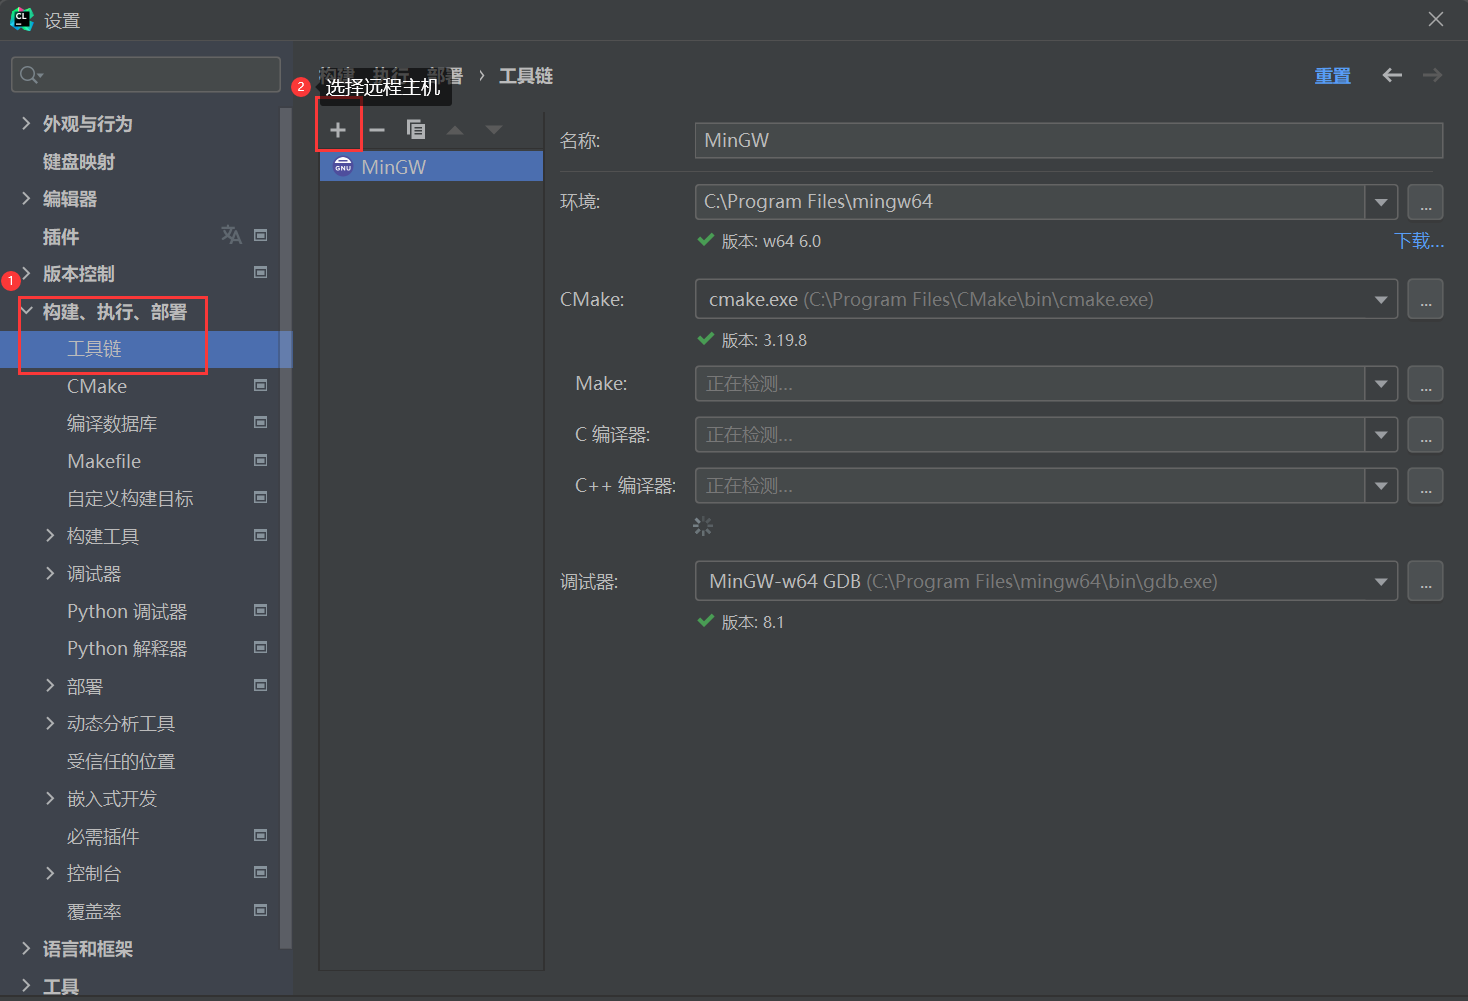Open 覆盖率 settings page
Image resolution: width=1468 pixels, height=1001 pixels.
tap(94, 912)
